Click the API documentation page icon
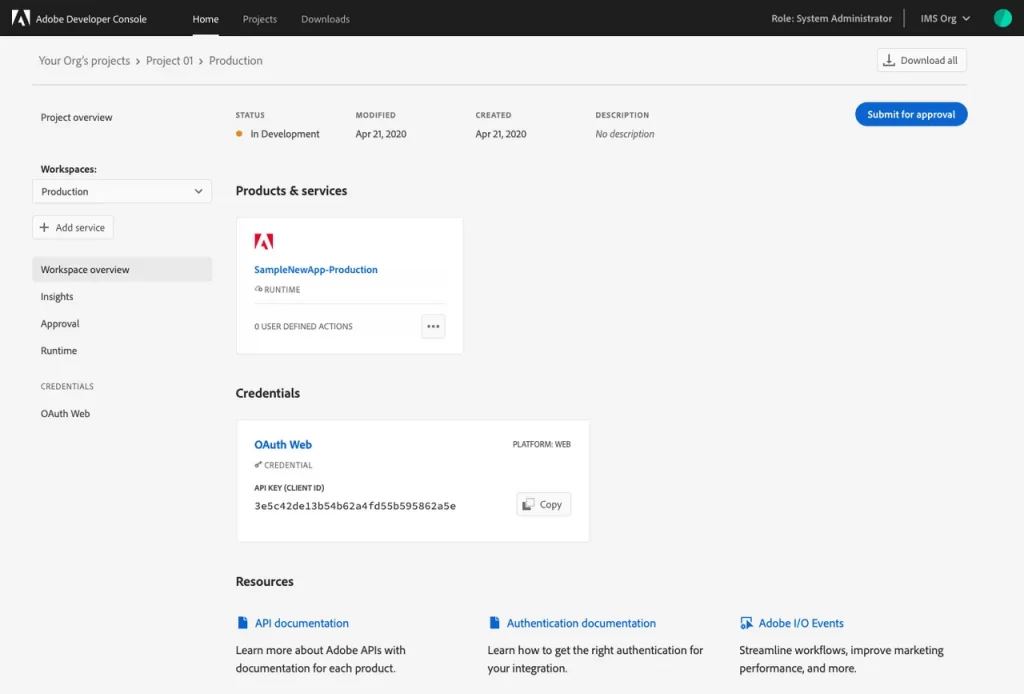Screen dimensions: 1024x694 (x=242, y=622)
